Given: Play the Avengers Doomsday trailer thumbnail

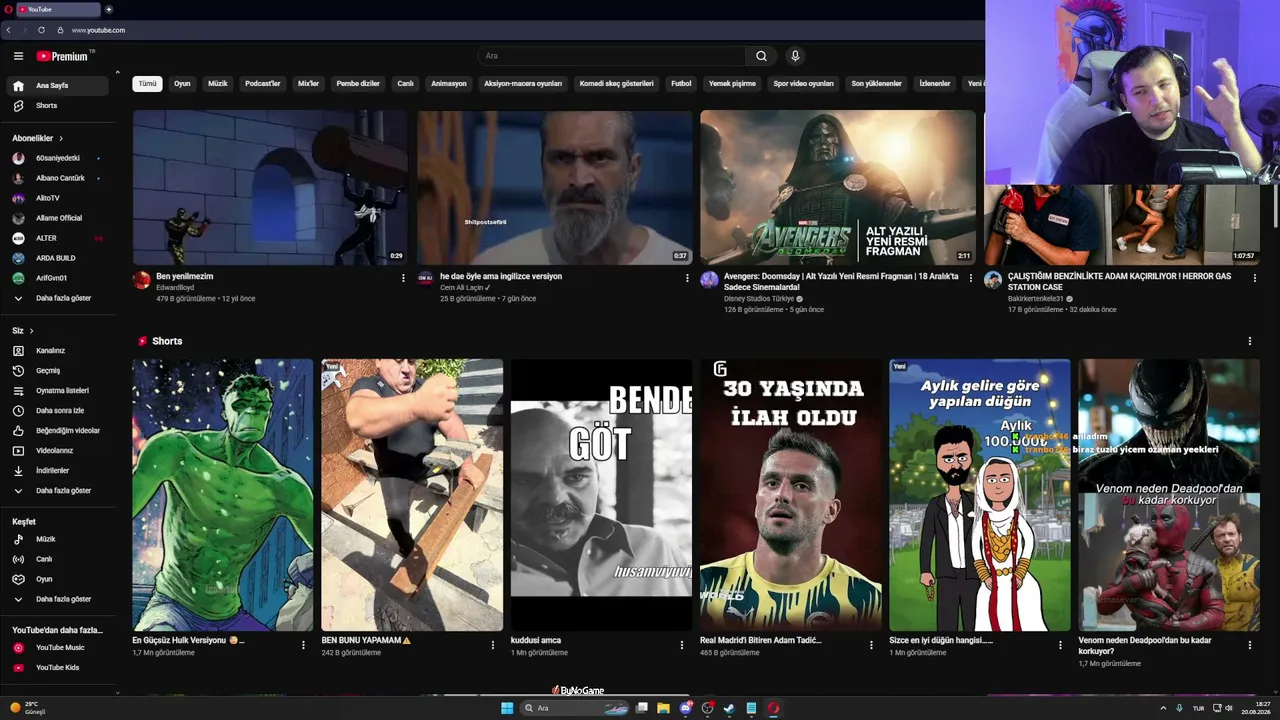Looking at the screenshot, I should (838, 187).
